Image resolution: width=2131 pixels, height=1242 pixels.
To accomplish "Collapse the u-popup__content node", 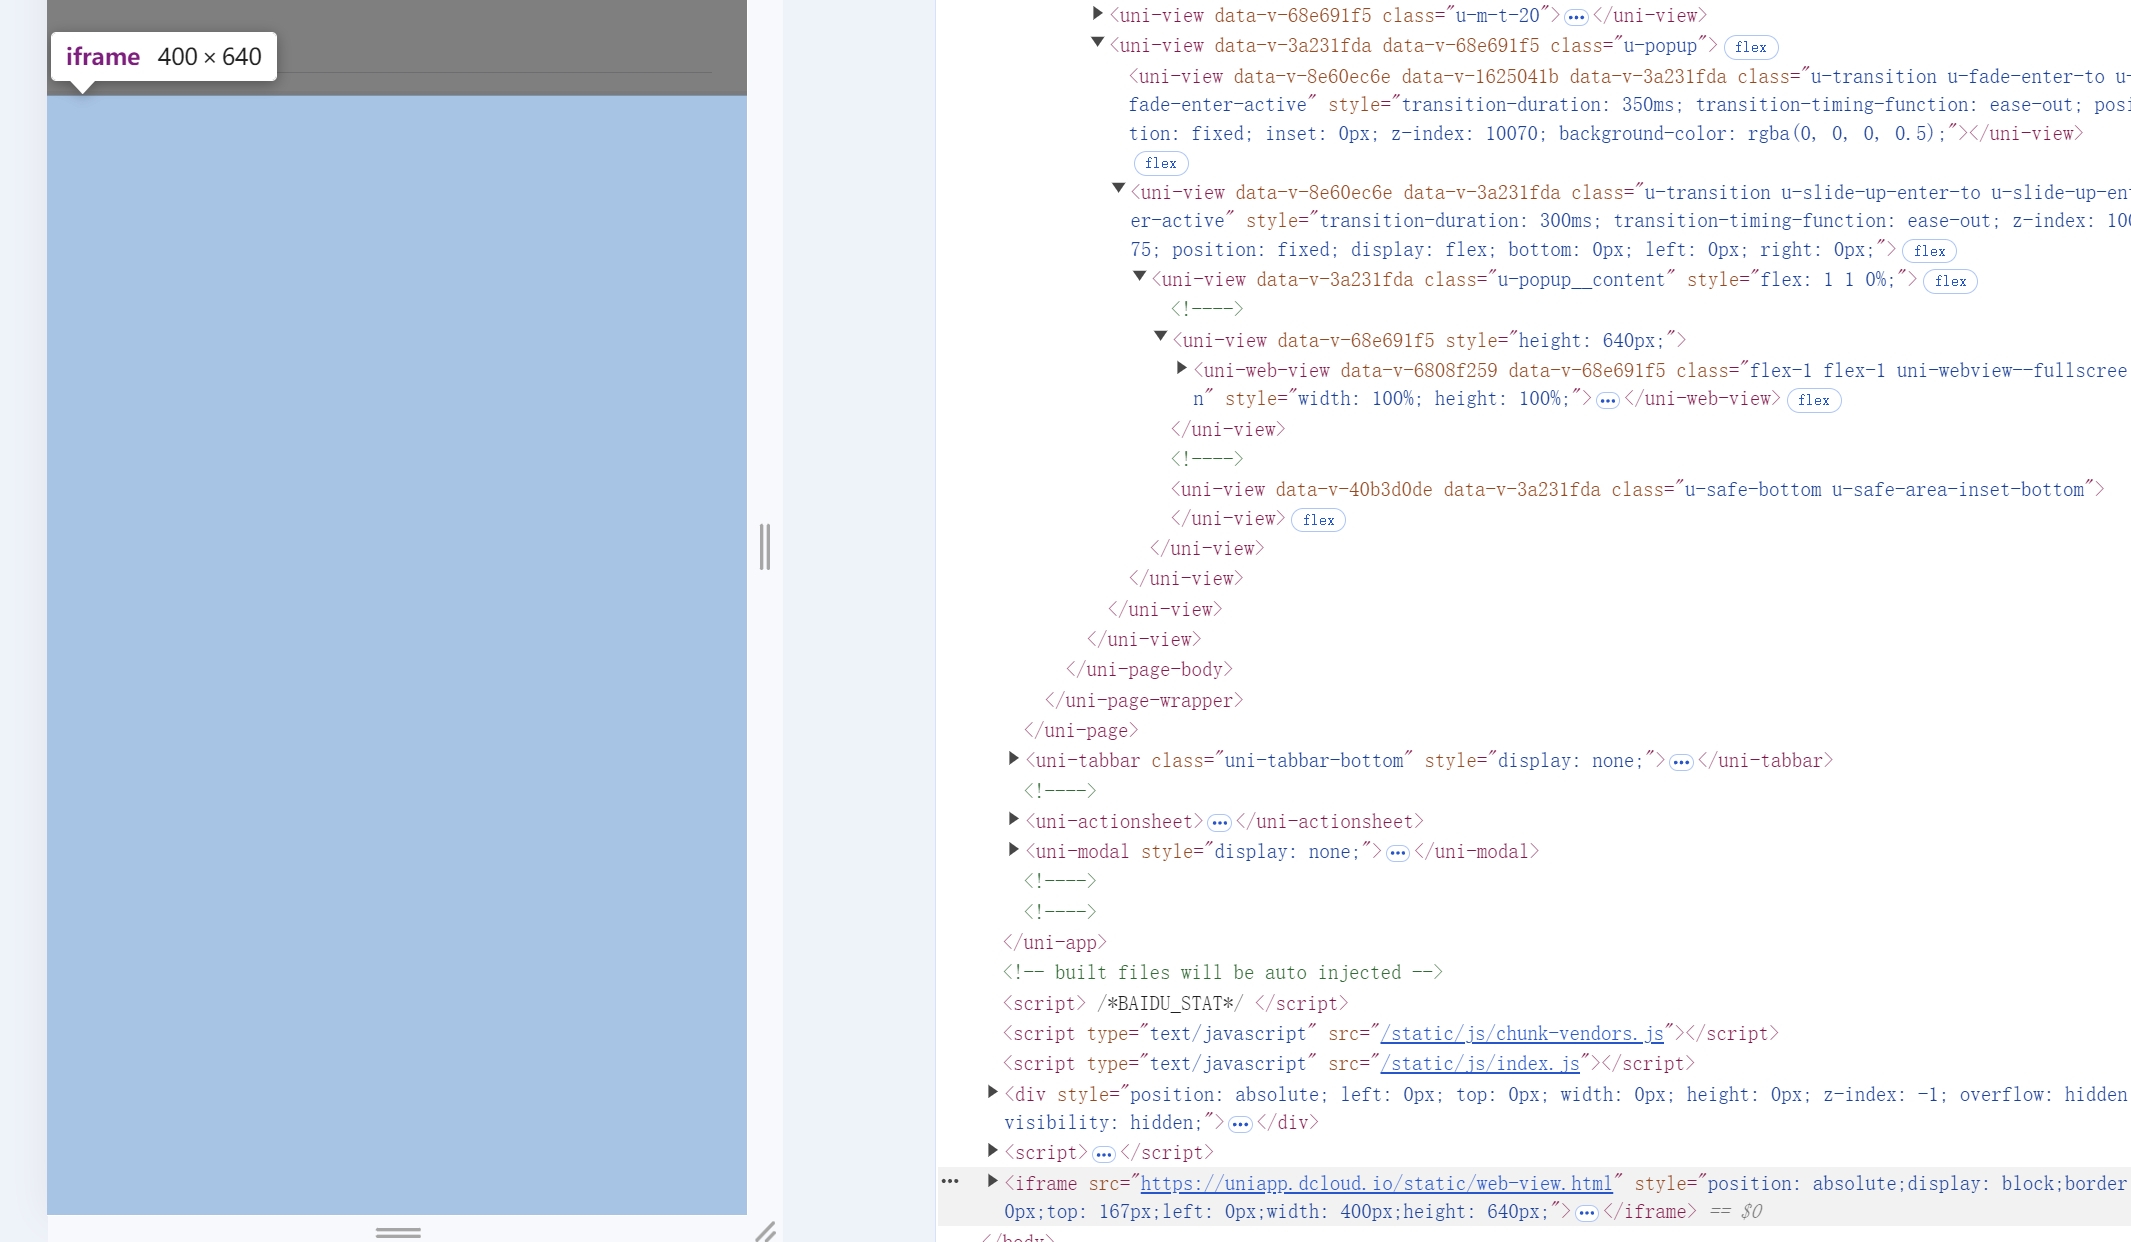I will tap(1139, 277).
